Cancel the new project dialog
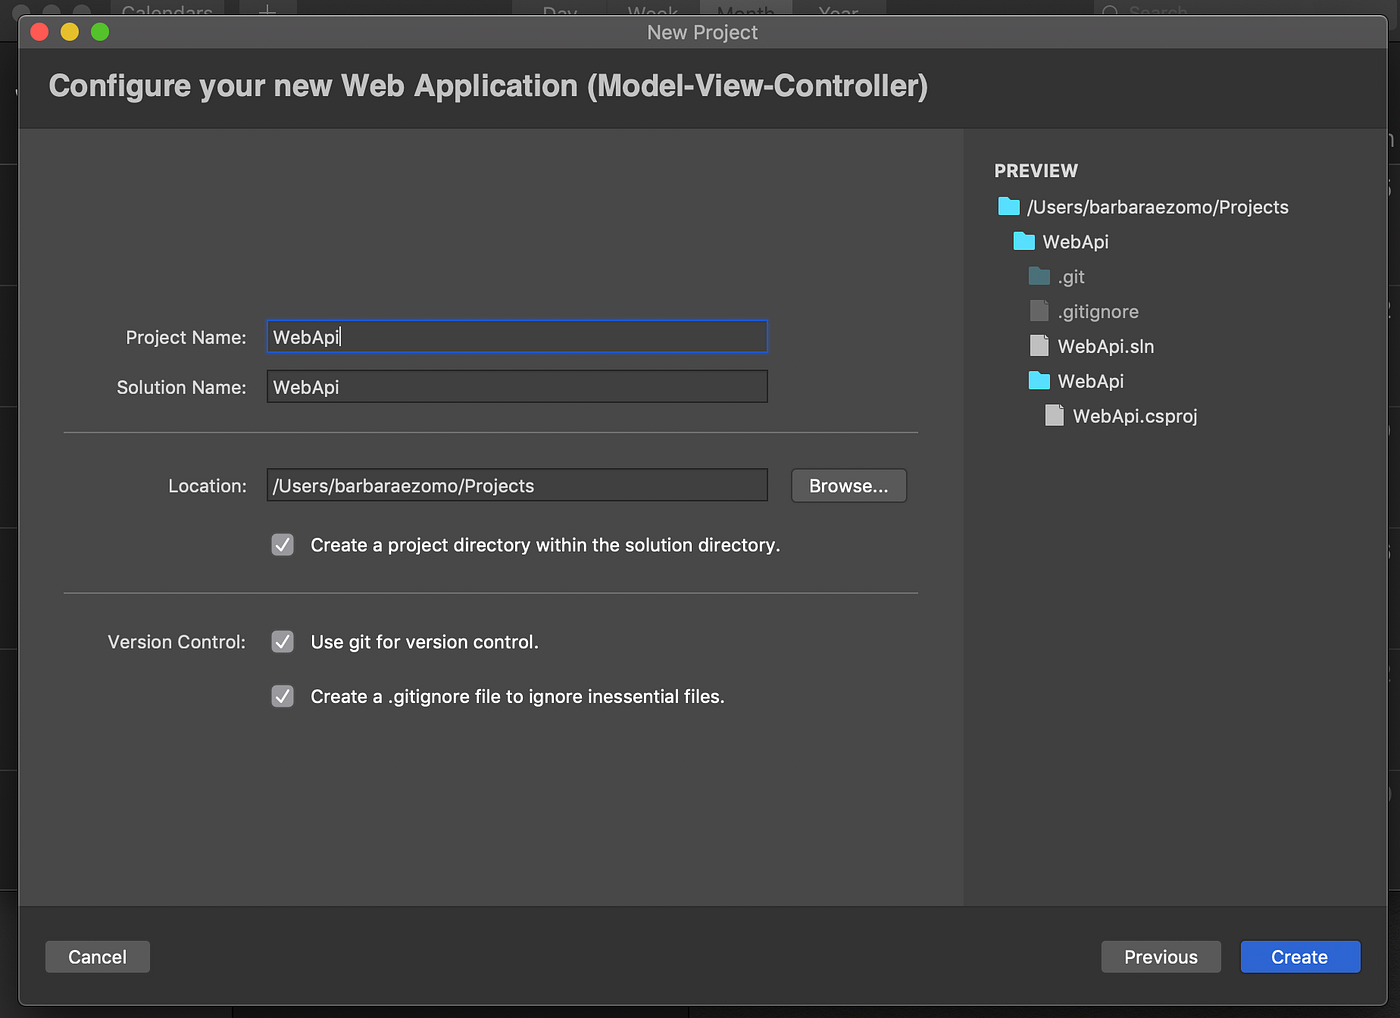The height and width of the screenshot is (1018, 1400). pos(97,957)
